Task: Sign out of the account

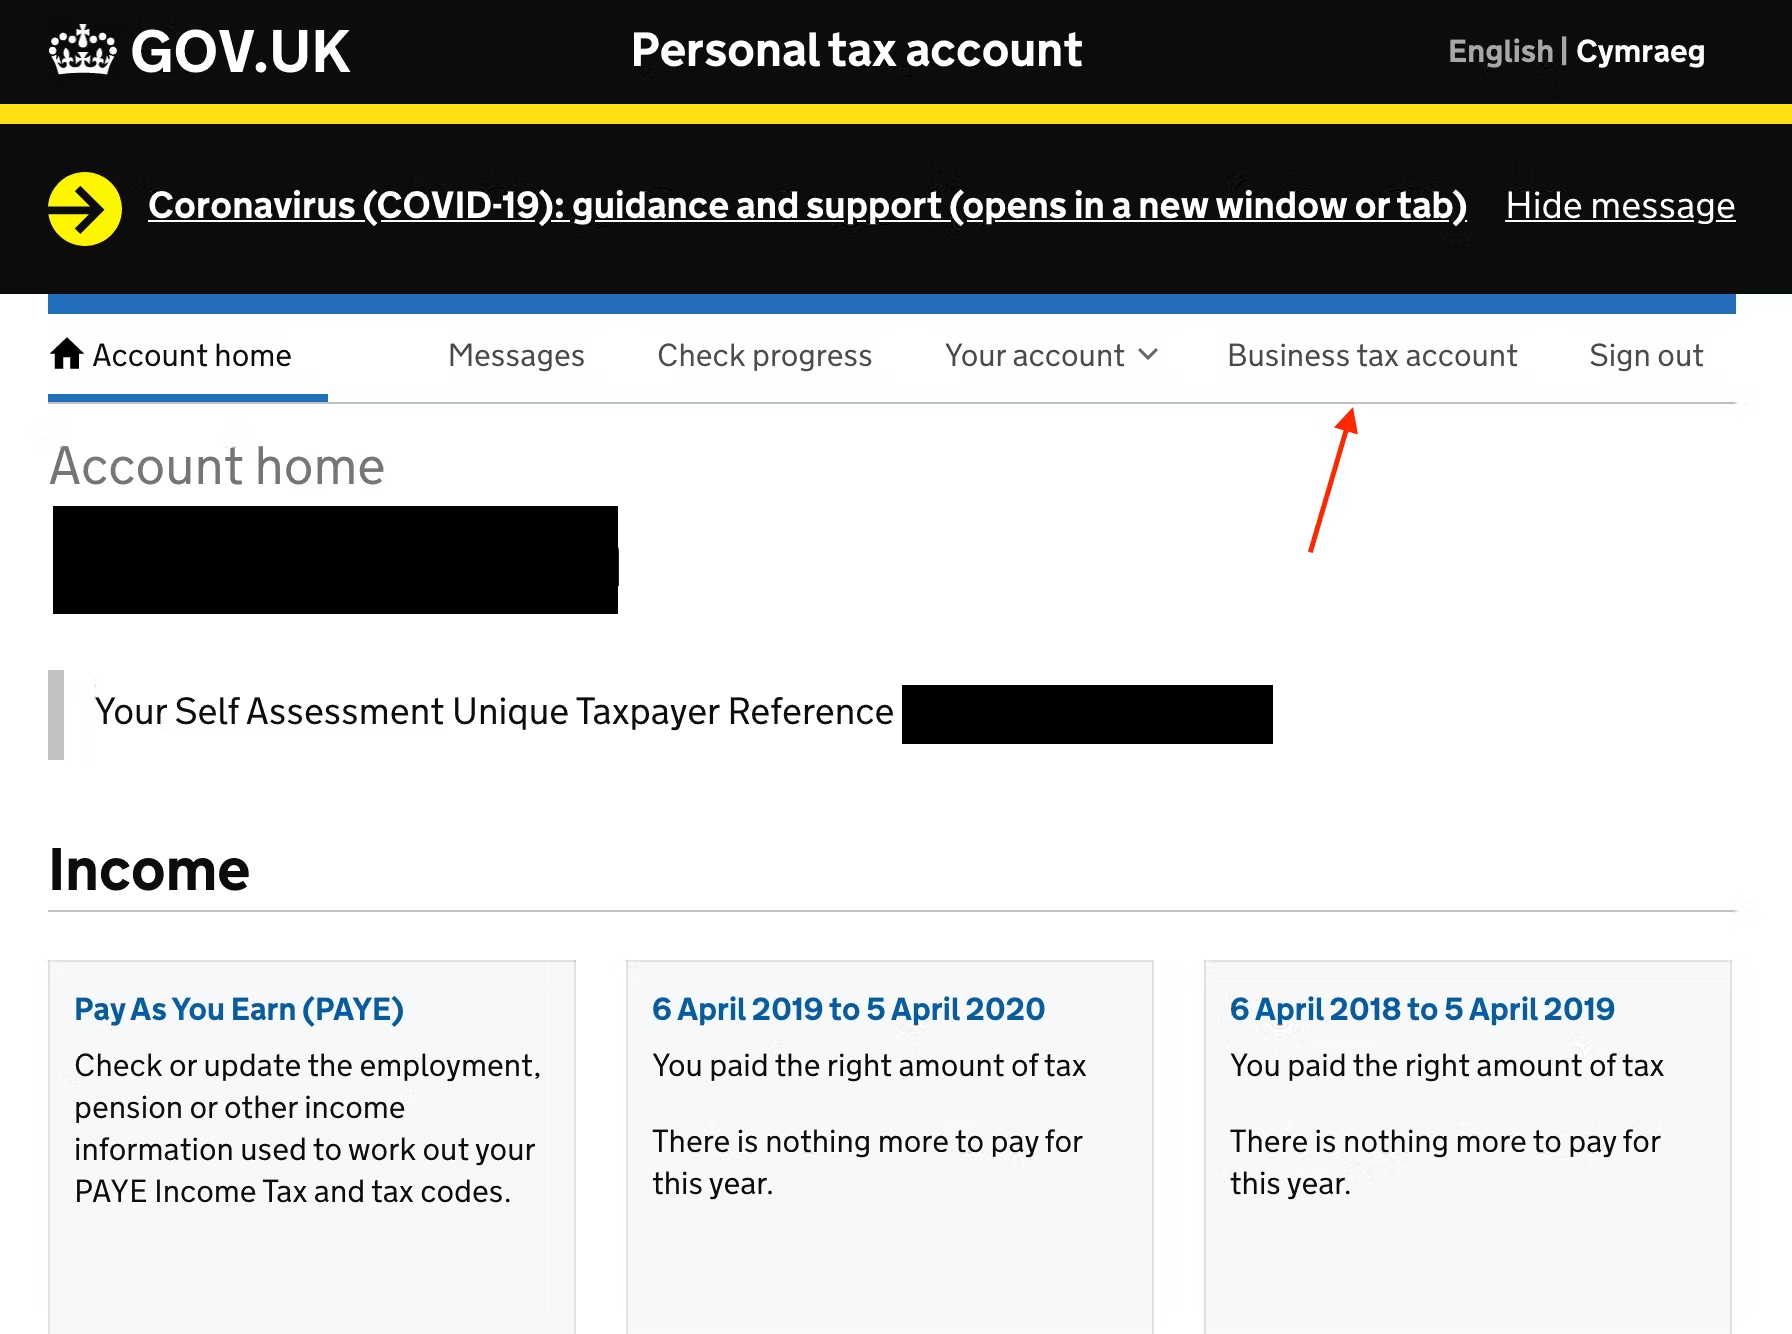Action: tap(1645, 355)
